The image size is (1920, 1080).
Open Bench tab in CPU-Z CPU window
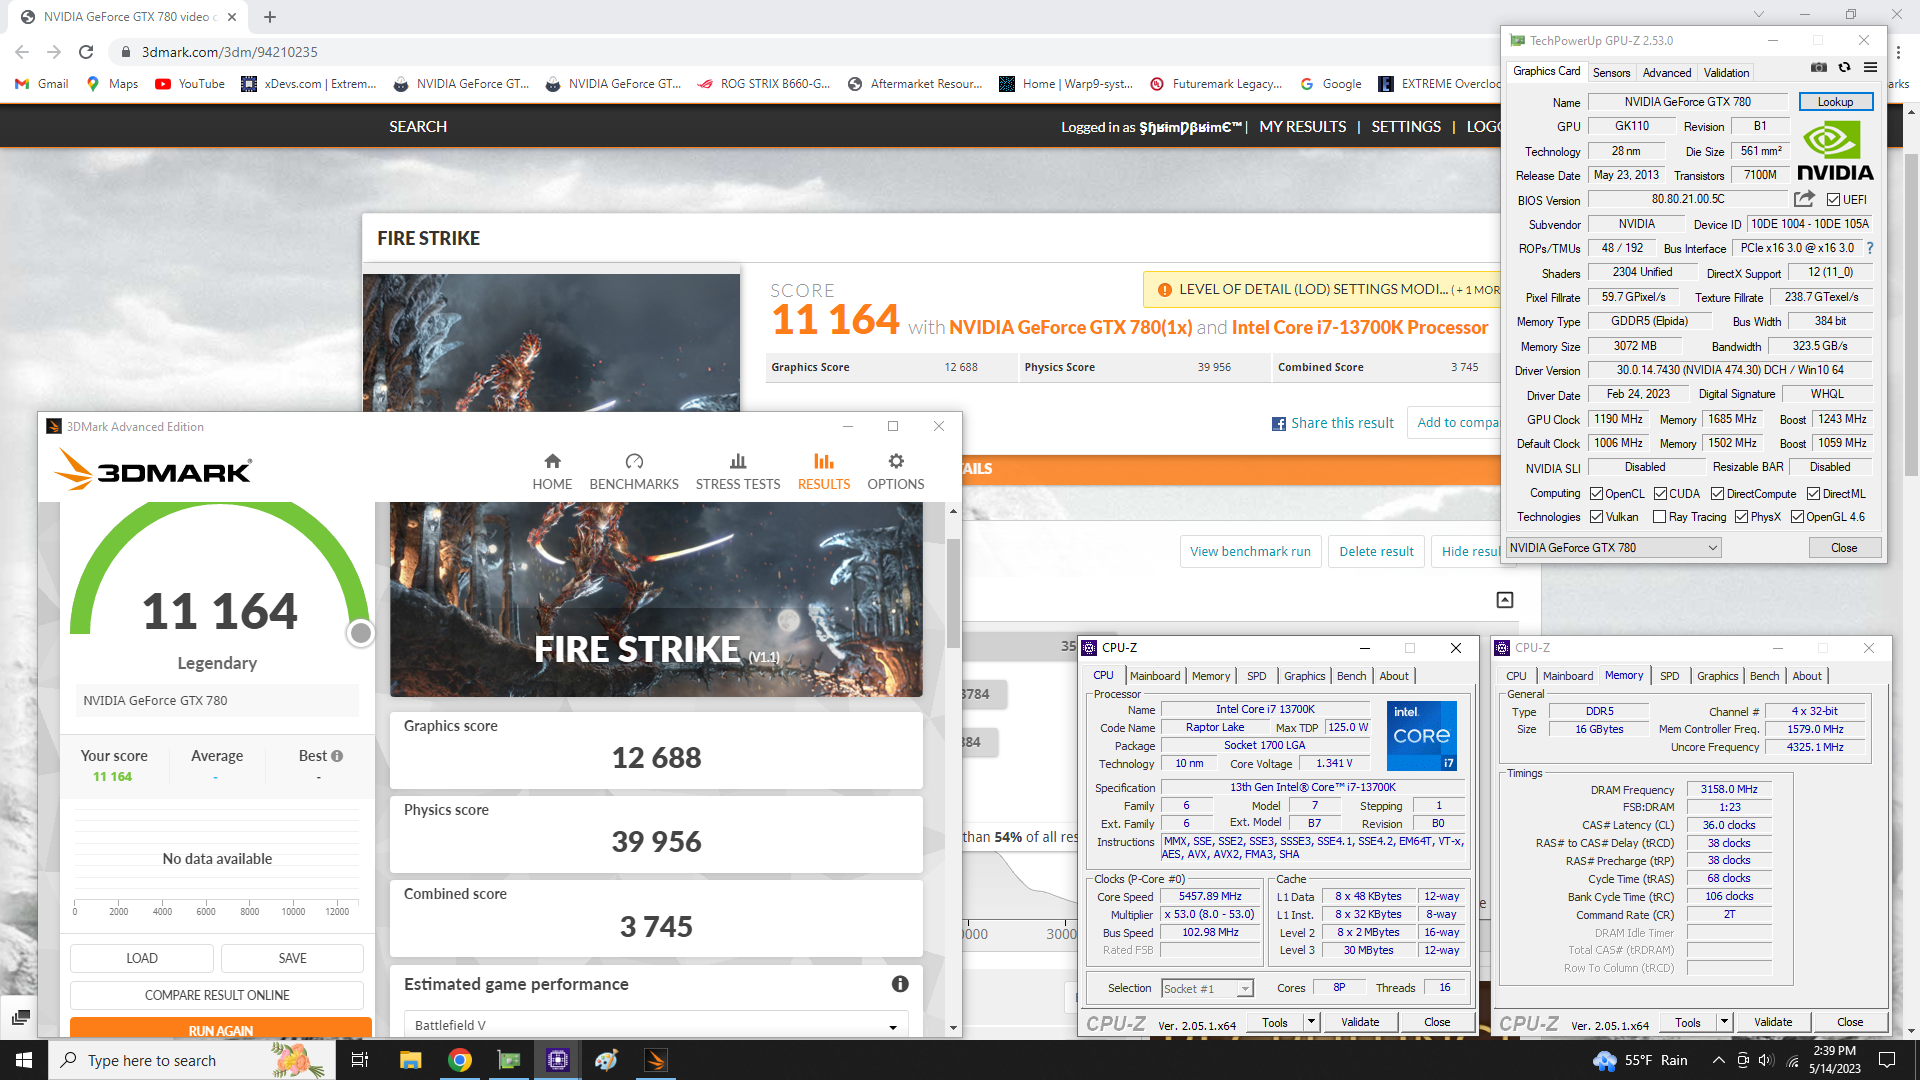[1351, 676]
